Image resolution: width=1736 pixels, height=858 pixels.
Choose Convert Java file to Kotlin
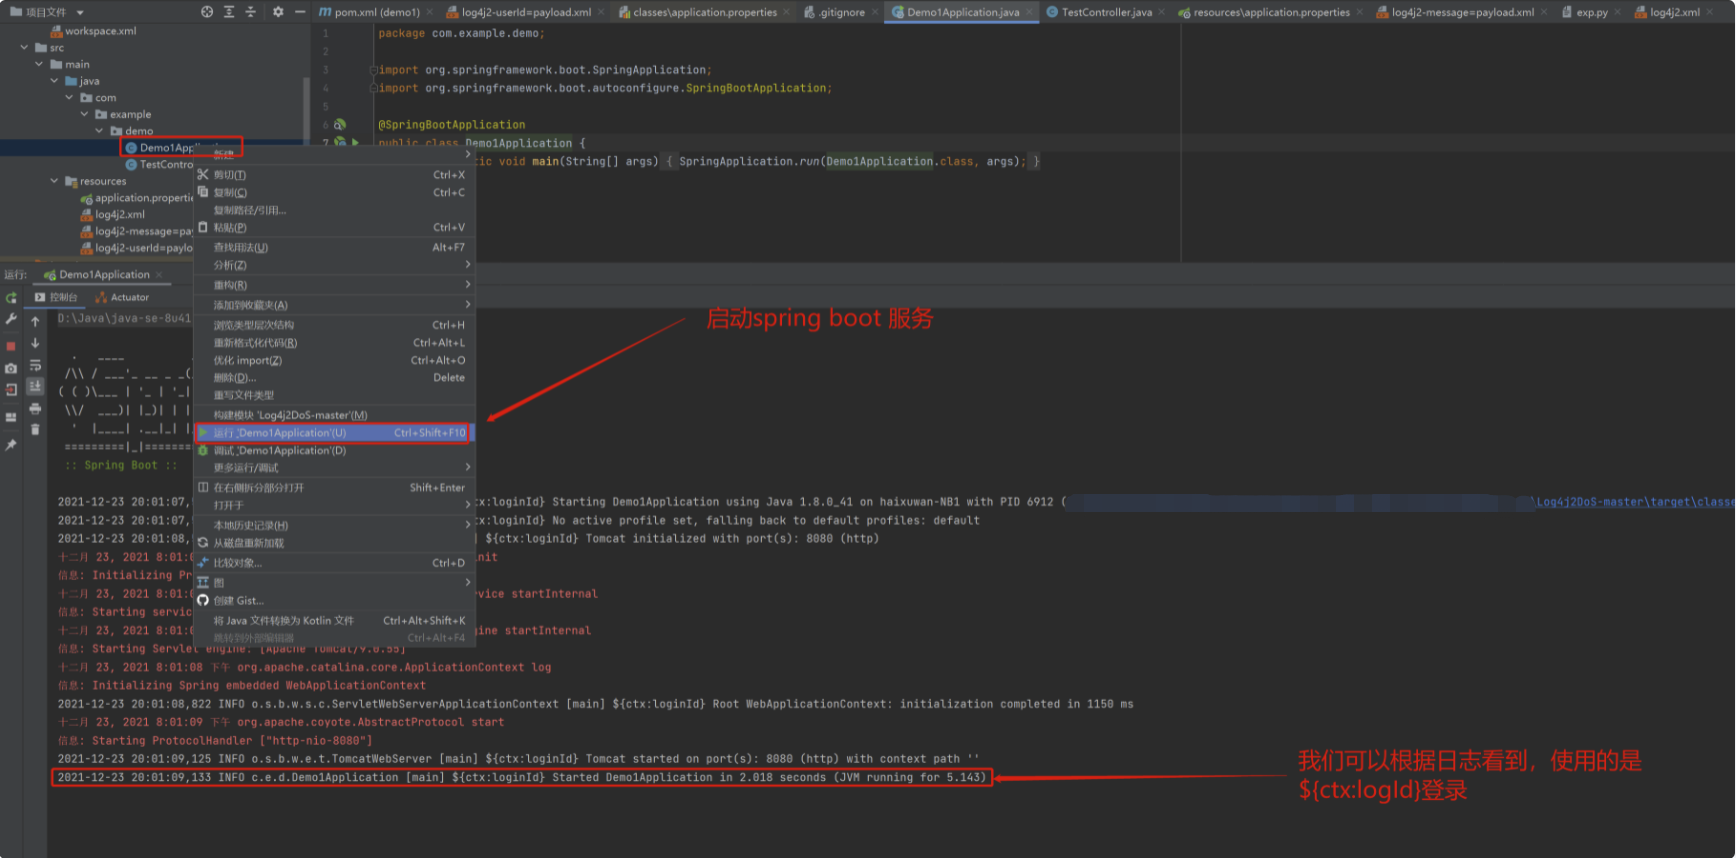[x=333, y=620]
